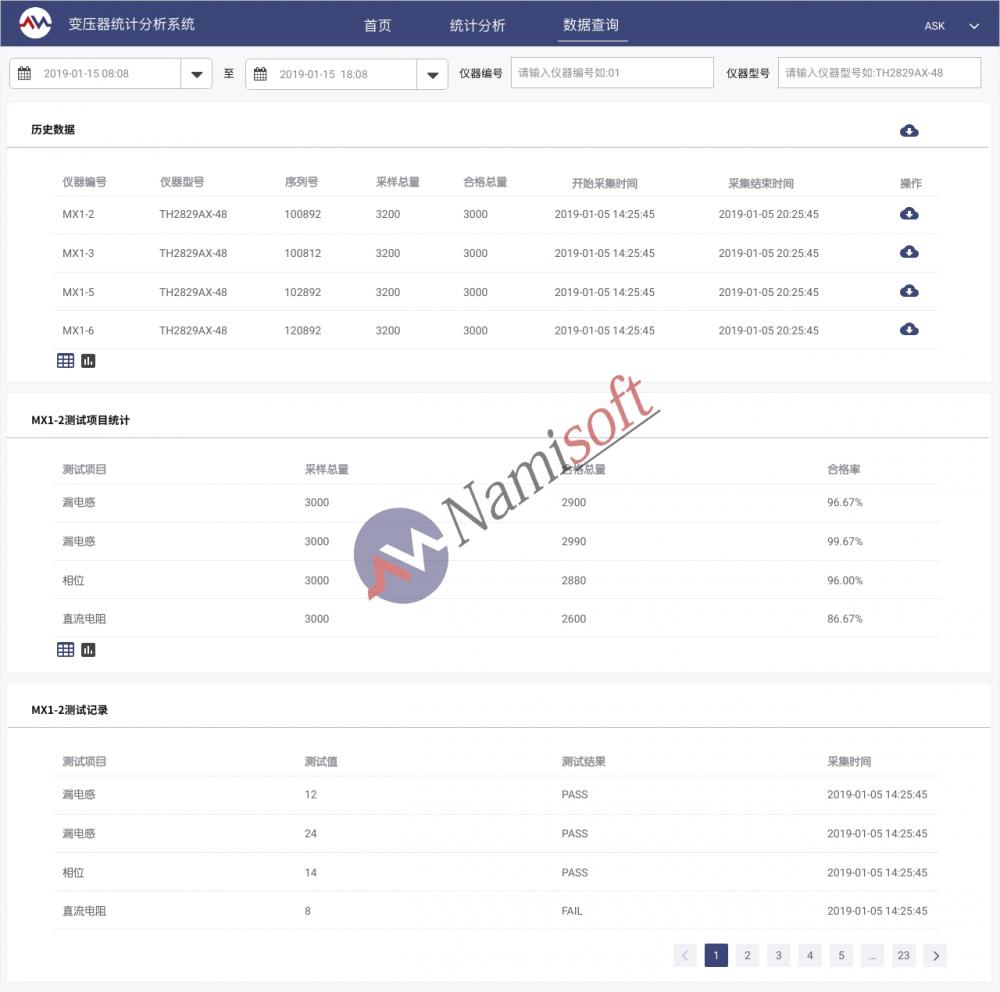Viewport: 1000px width, 992px height.
Task: Click next page arrow in pagination
Action: point(935,956)
